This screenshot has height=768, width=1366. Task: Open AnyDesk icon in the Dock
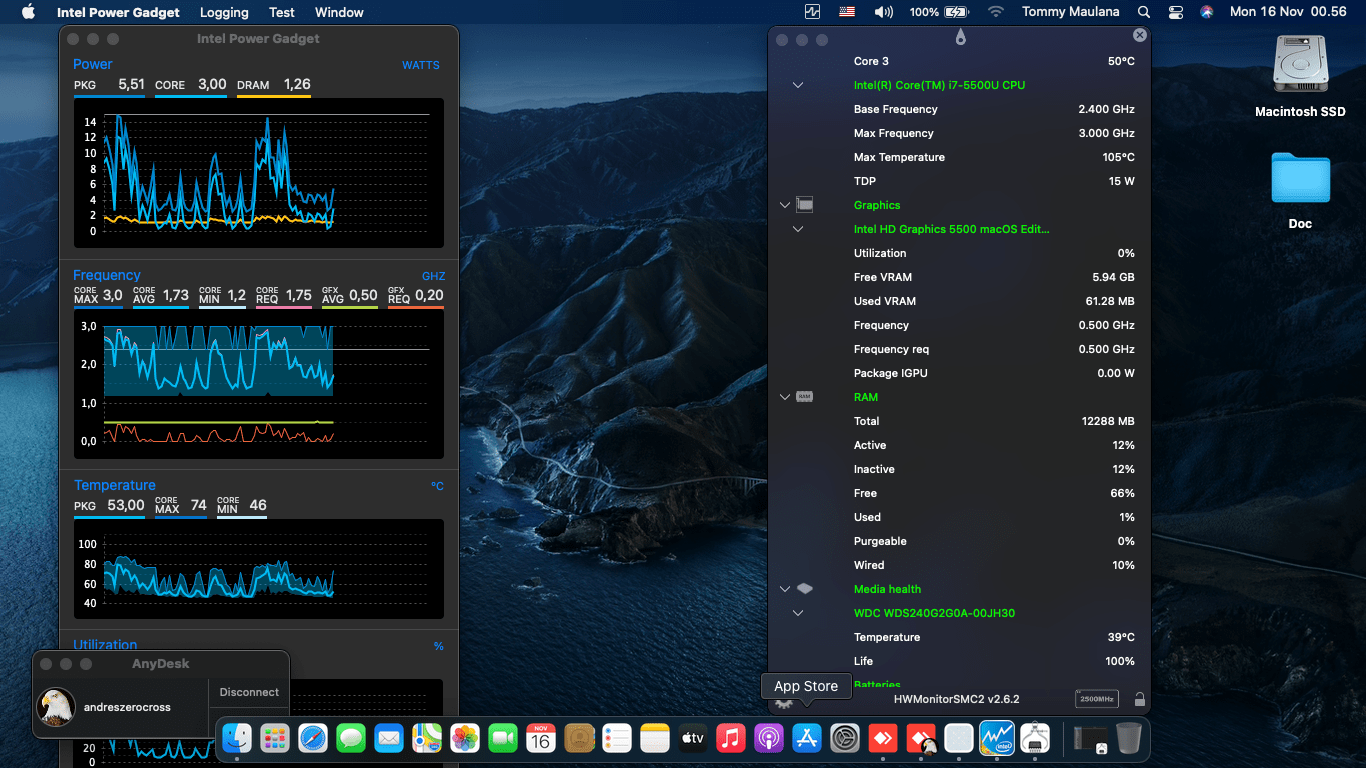point(883,739)
